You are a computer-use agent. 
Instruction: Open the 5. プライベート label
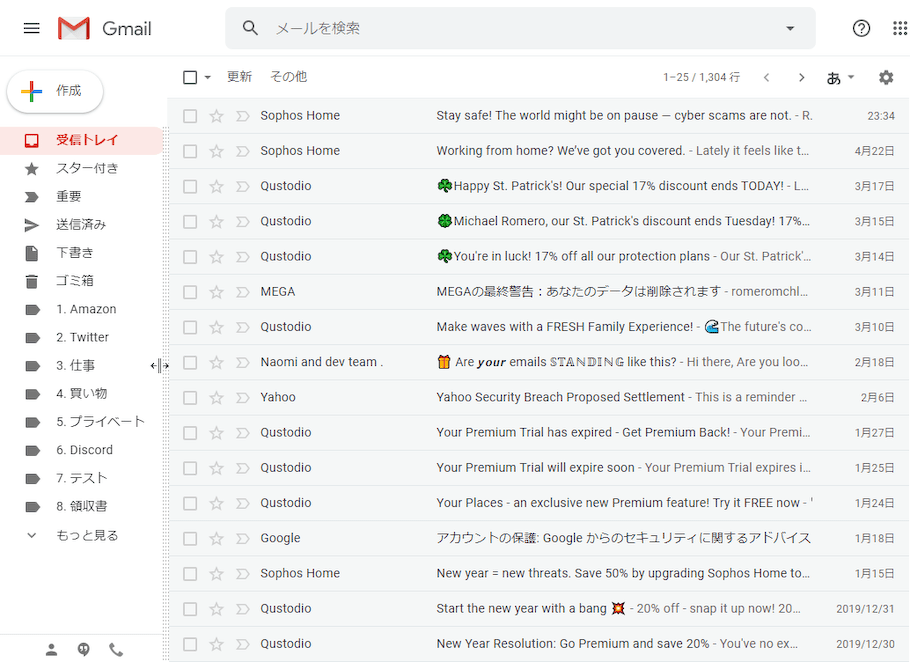coord(81,422)
